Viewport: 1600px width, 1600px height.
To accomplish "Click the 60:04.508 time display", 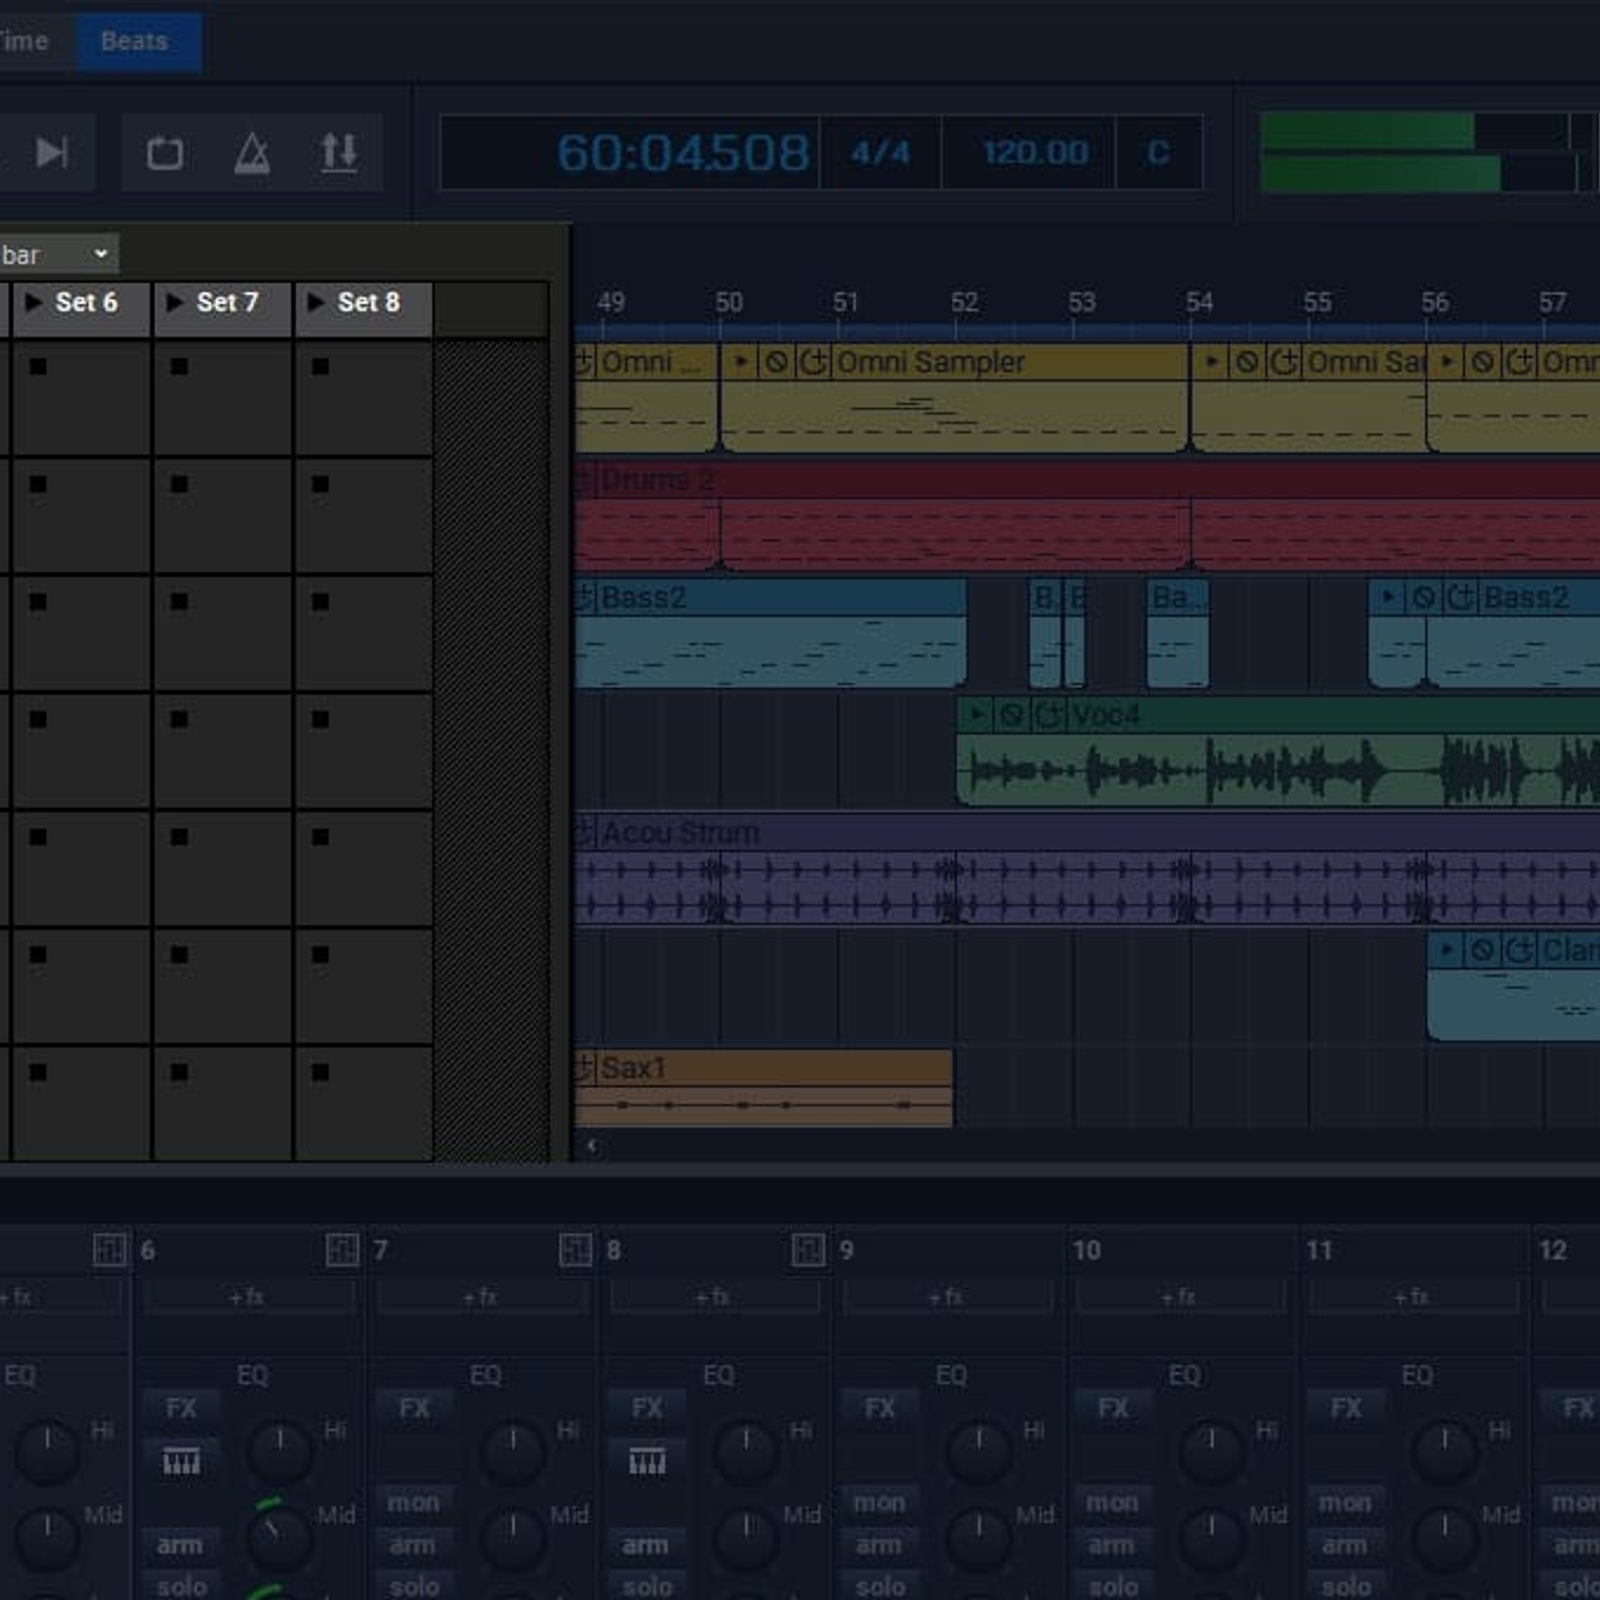I will pos(683,153).
